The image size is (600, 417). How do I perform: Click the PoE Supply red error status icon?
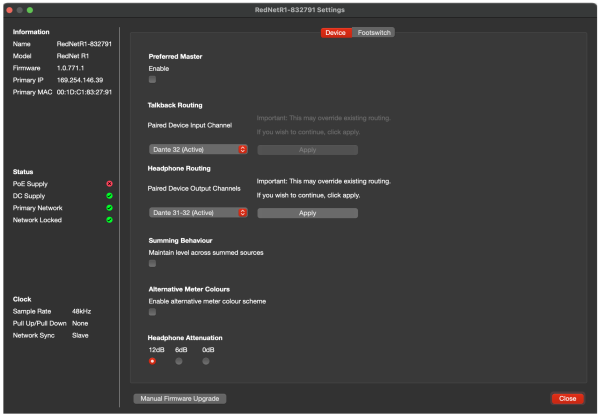coord(109,184)
